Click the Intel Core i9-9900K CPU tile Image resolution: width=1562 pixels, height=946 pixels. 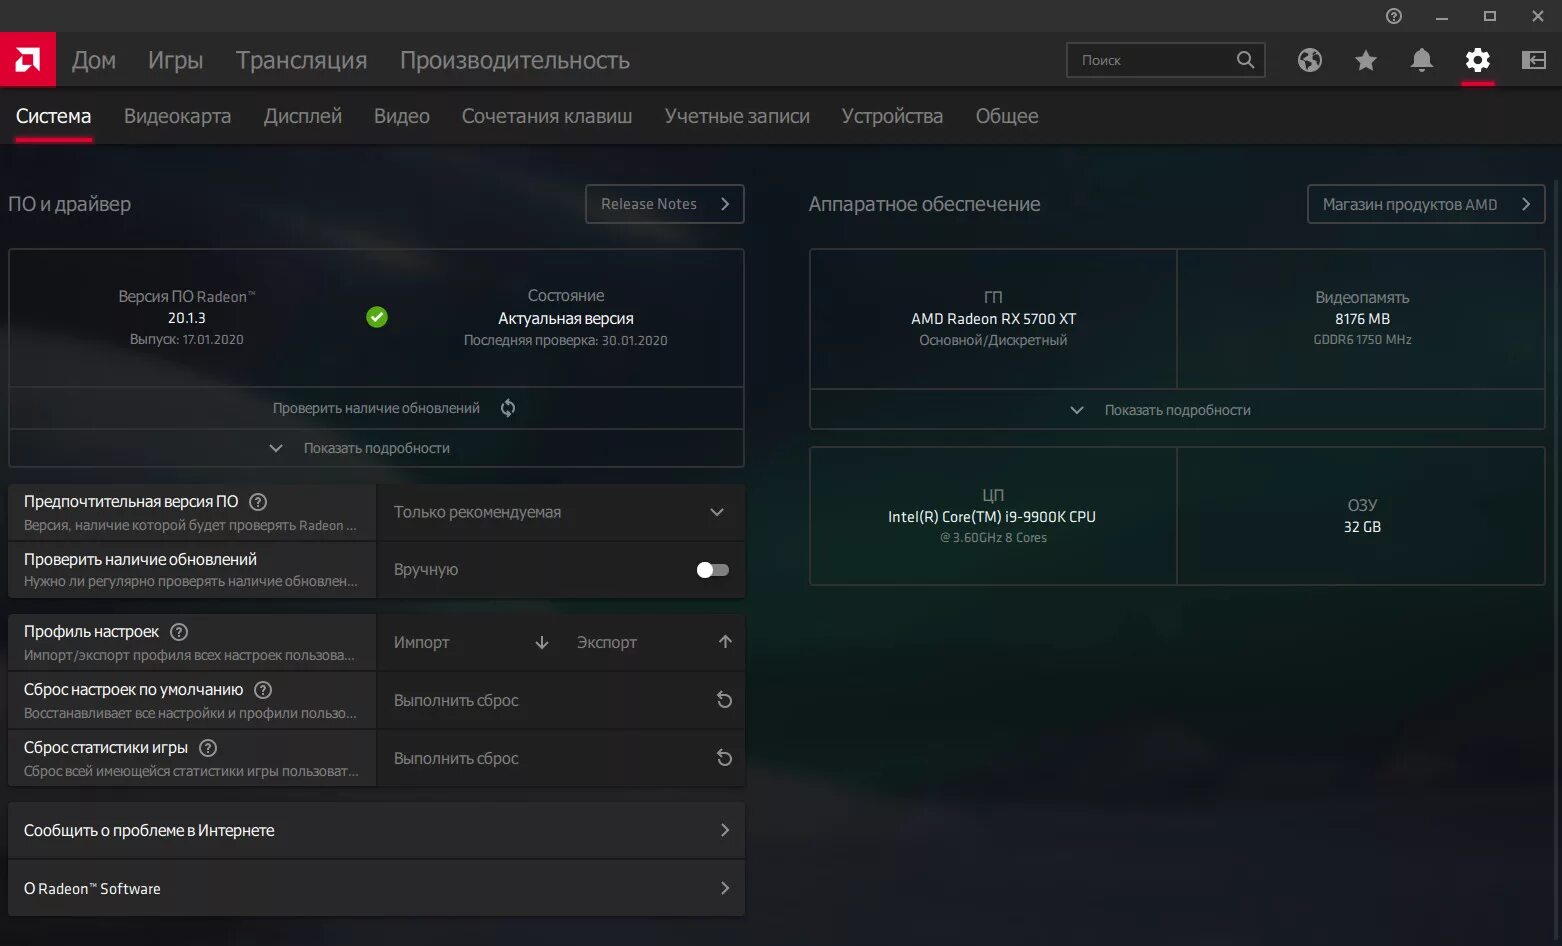point(993,516)
